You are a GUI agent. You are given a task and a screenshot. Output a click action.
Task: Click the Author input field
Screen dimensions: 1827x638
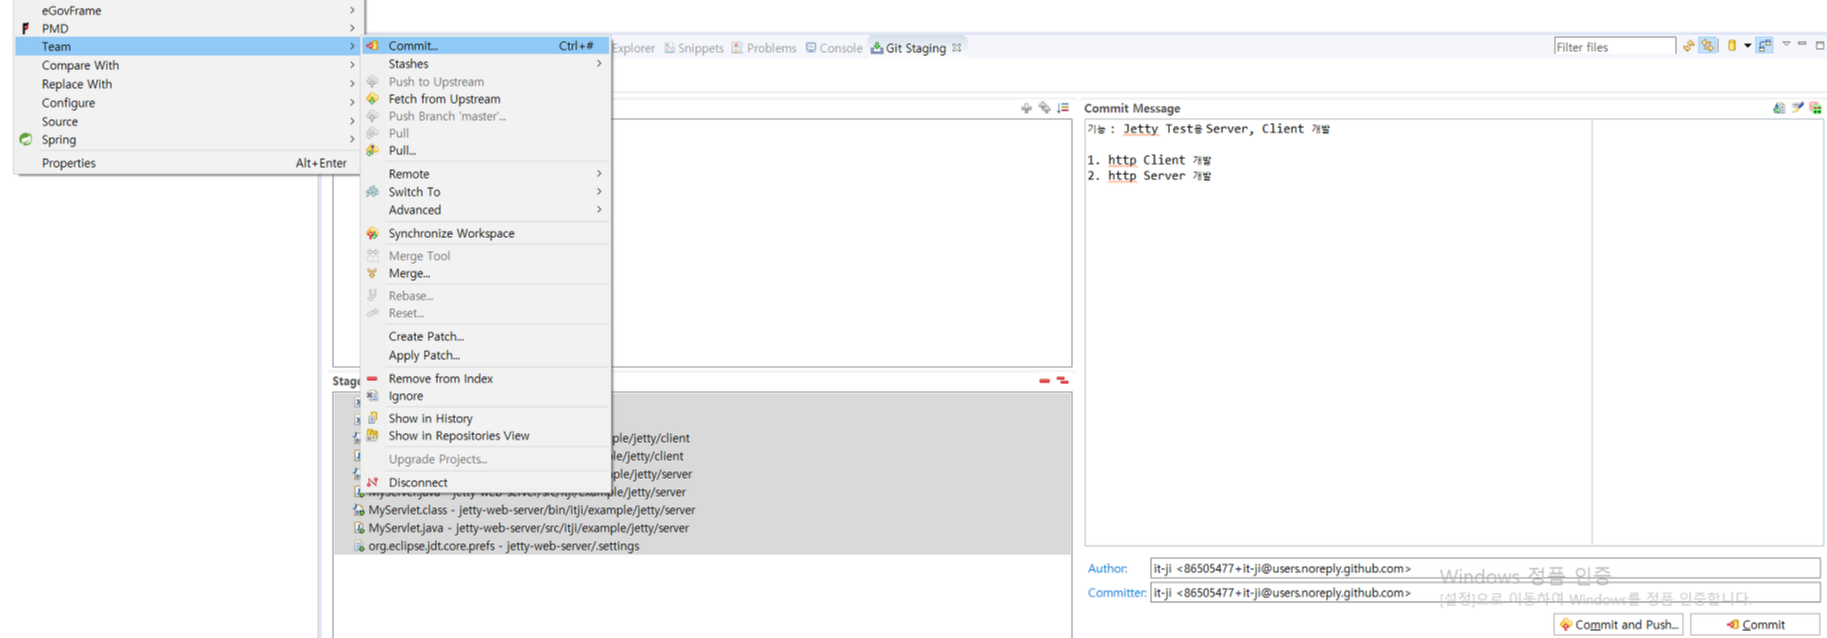click(1485, 568)
